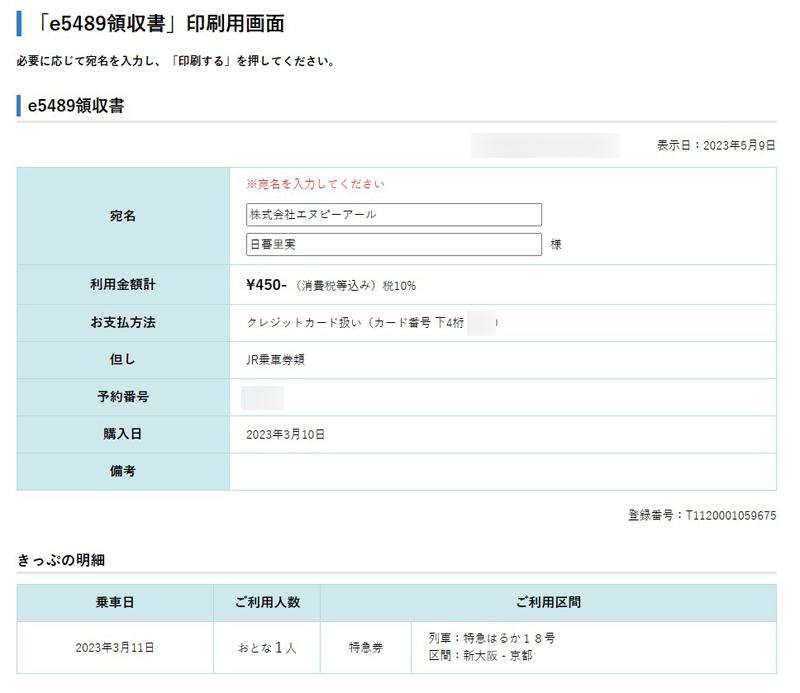Screen dimensions: 800x693
Task: Click the red notice ※宛名を入力してください
Action: [315, 184]
